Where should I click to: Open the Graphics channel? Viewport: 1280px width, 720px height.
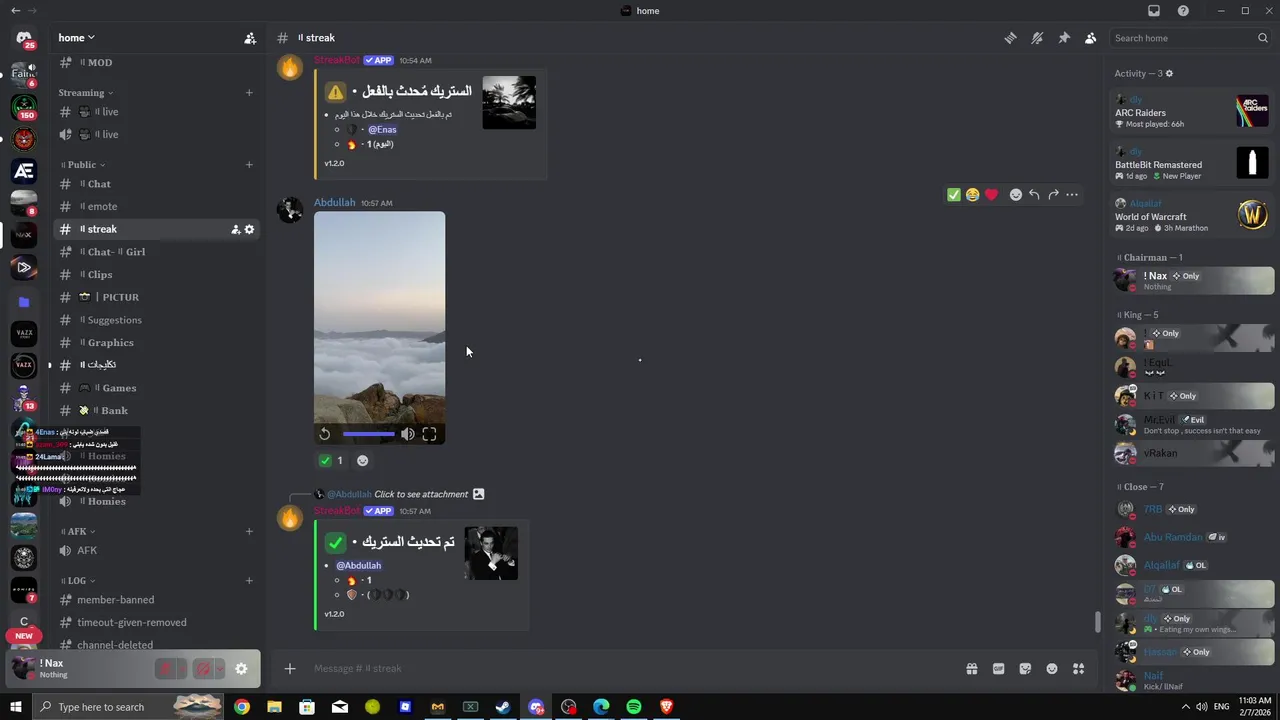pos(156,343)
